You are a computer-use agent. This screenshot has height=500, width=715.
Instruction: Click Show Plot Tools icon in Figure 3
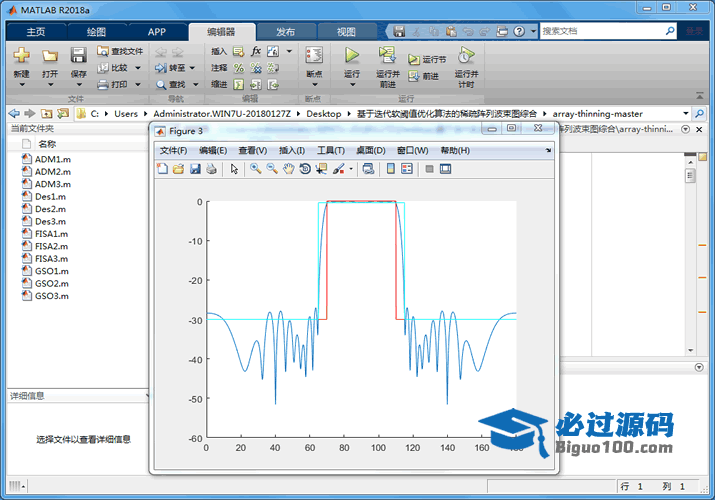point(446,169)
